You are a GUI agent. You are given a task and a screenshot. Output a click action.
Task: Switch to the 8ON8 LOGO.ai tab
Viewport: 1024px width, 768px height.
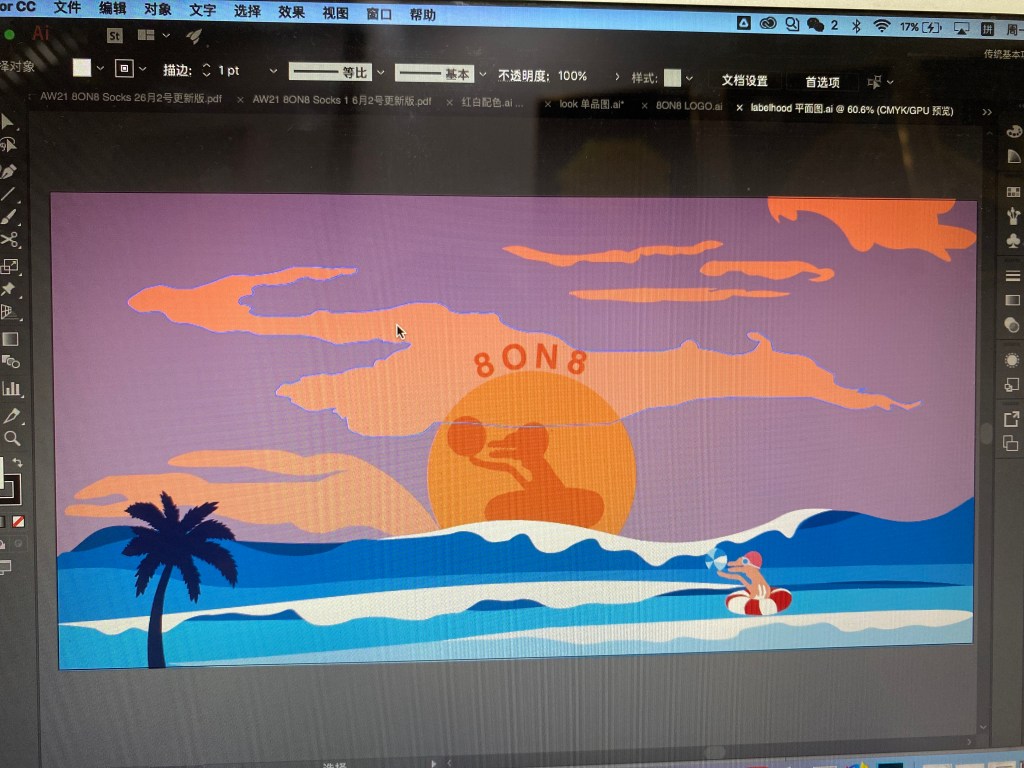(x=688, y=105)
